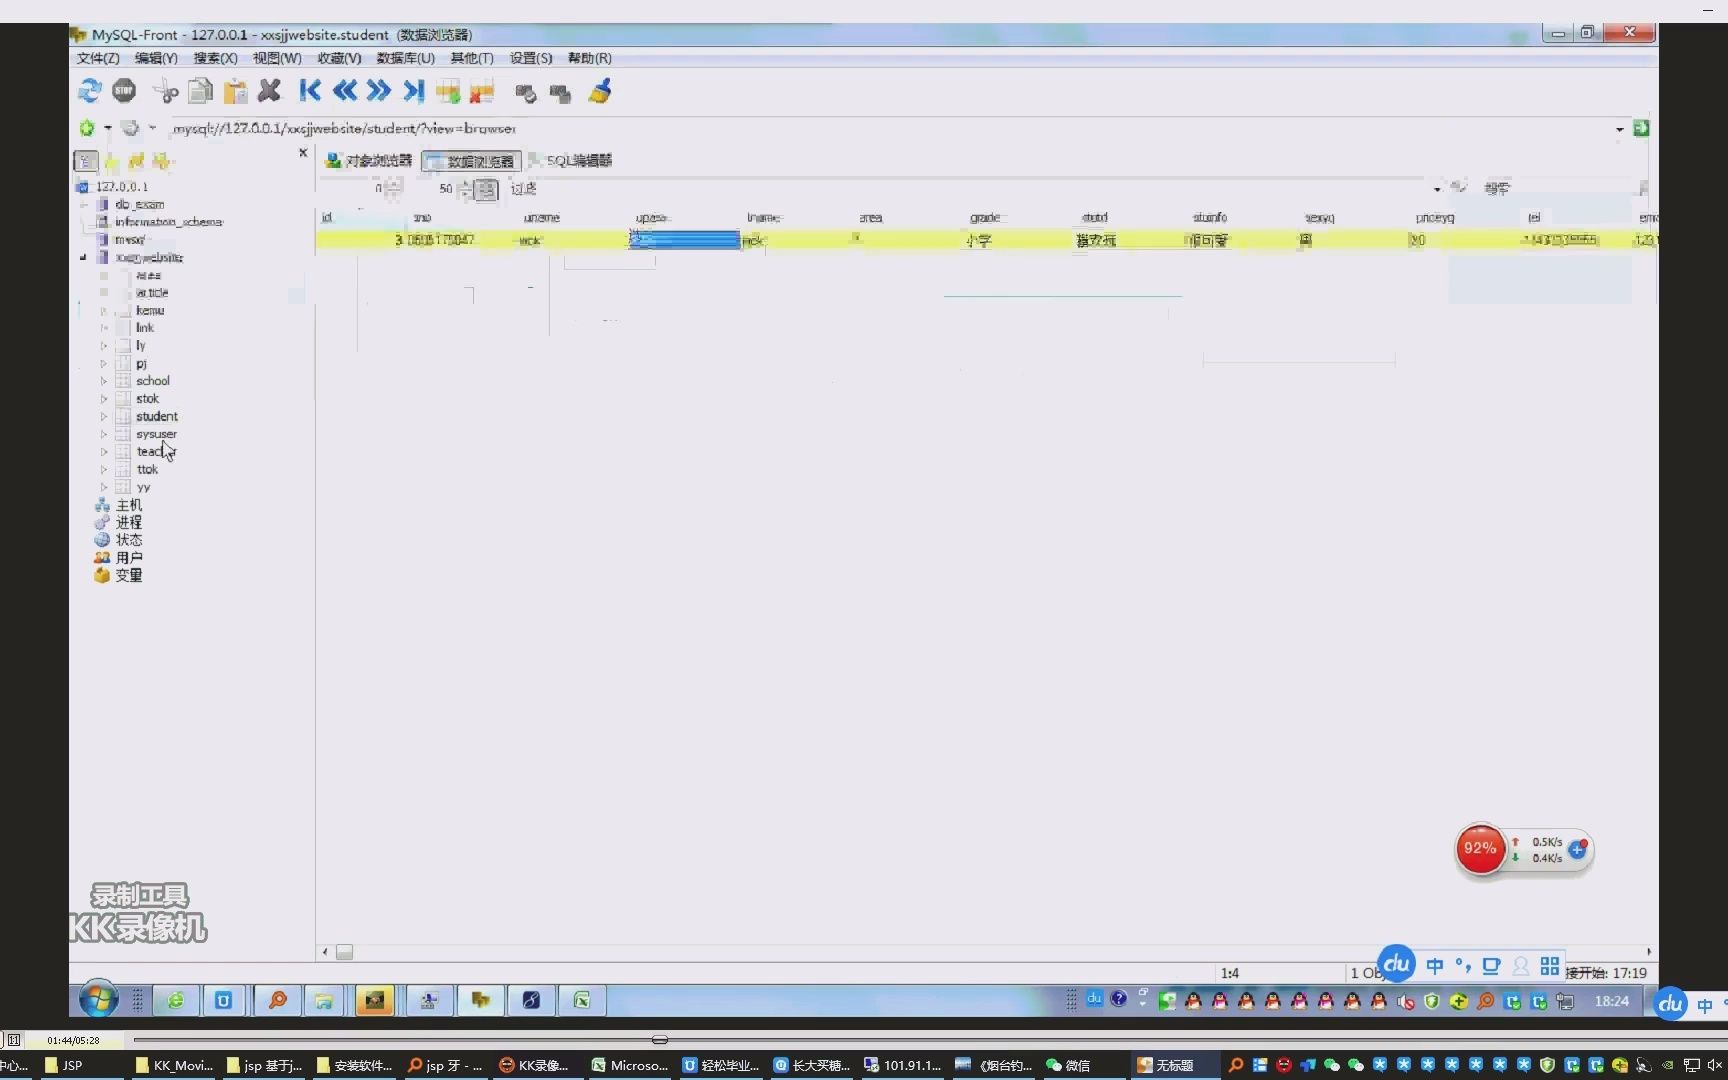The height and width of the screenshot is (1080, 1728).
Task: Expand the stok table node
Action: click(103, 399)
